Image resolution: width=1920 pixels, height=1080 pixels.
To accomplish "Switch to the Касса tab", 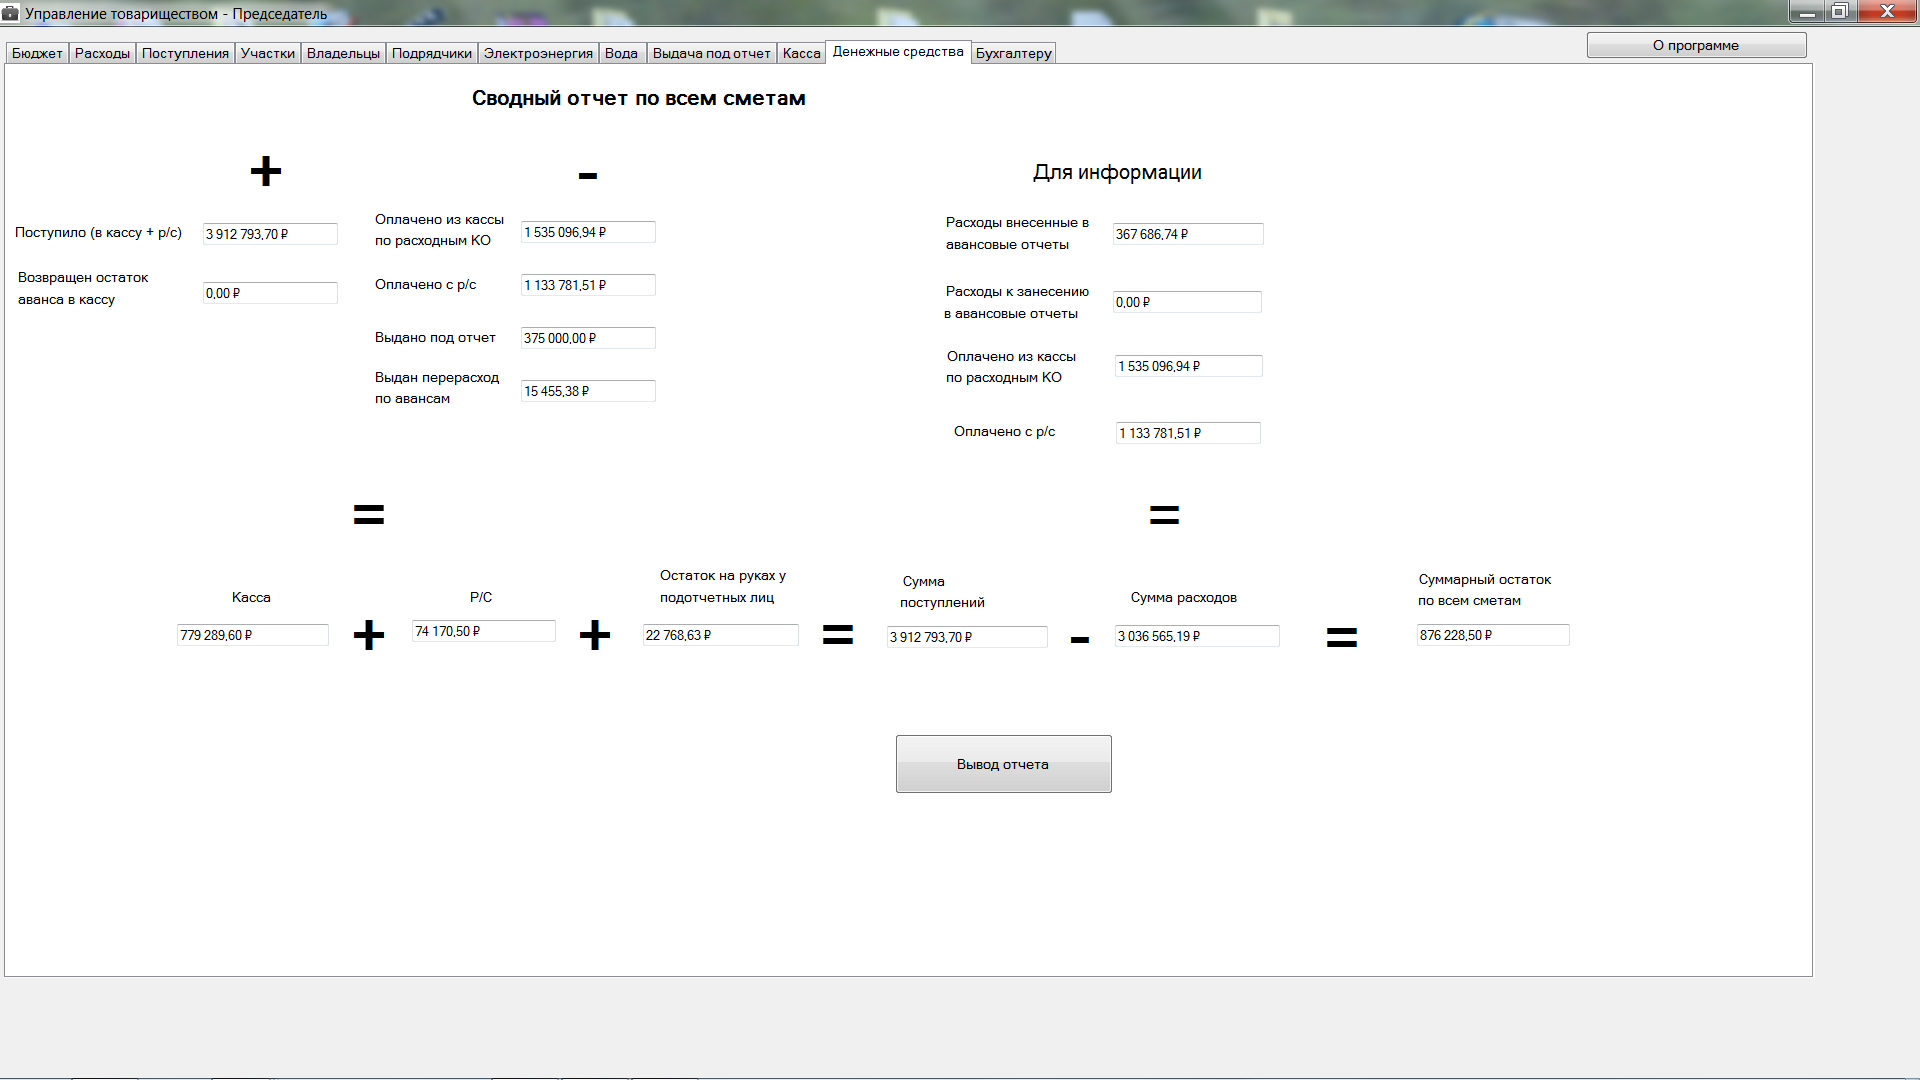I will point(801,53).
